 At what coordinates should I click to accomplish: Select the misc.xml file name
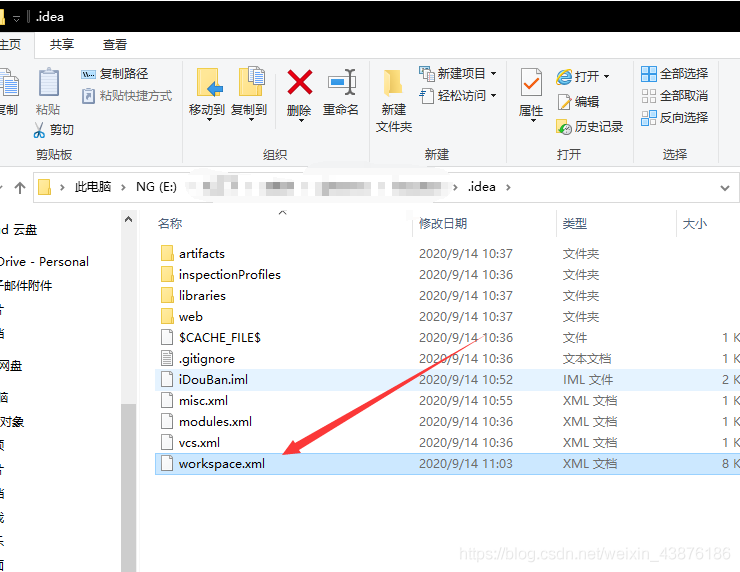(203, 401)
